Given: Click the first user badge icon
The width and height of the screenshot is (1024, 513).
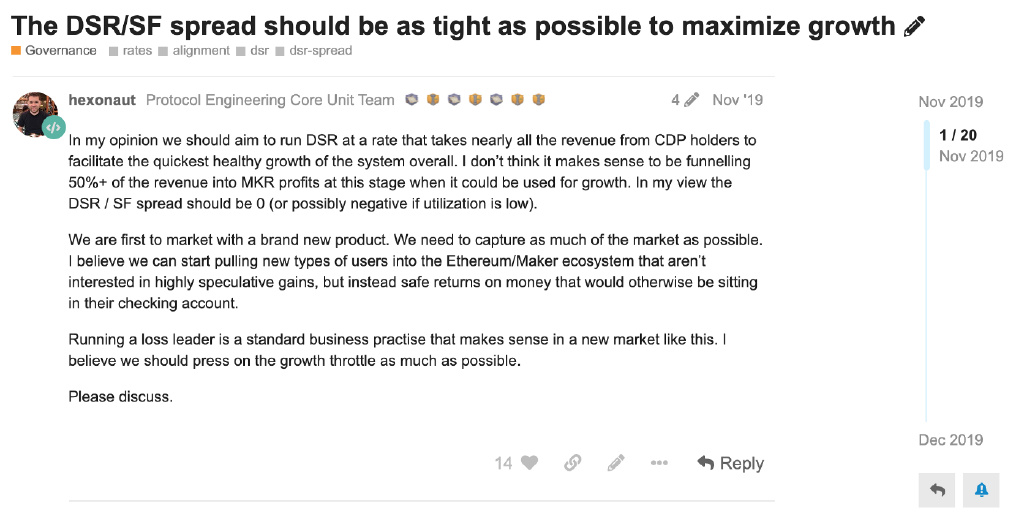Looking at the screenshot, I should 411,100.
